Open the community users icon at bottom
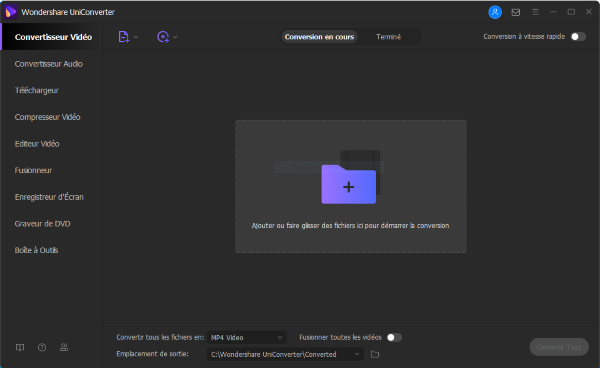This screenshot has height=368, width=600. click(64, 347)
